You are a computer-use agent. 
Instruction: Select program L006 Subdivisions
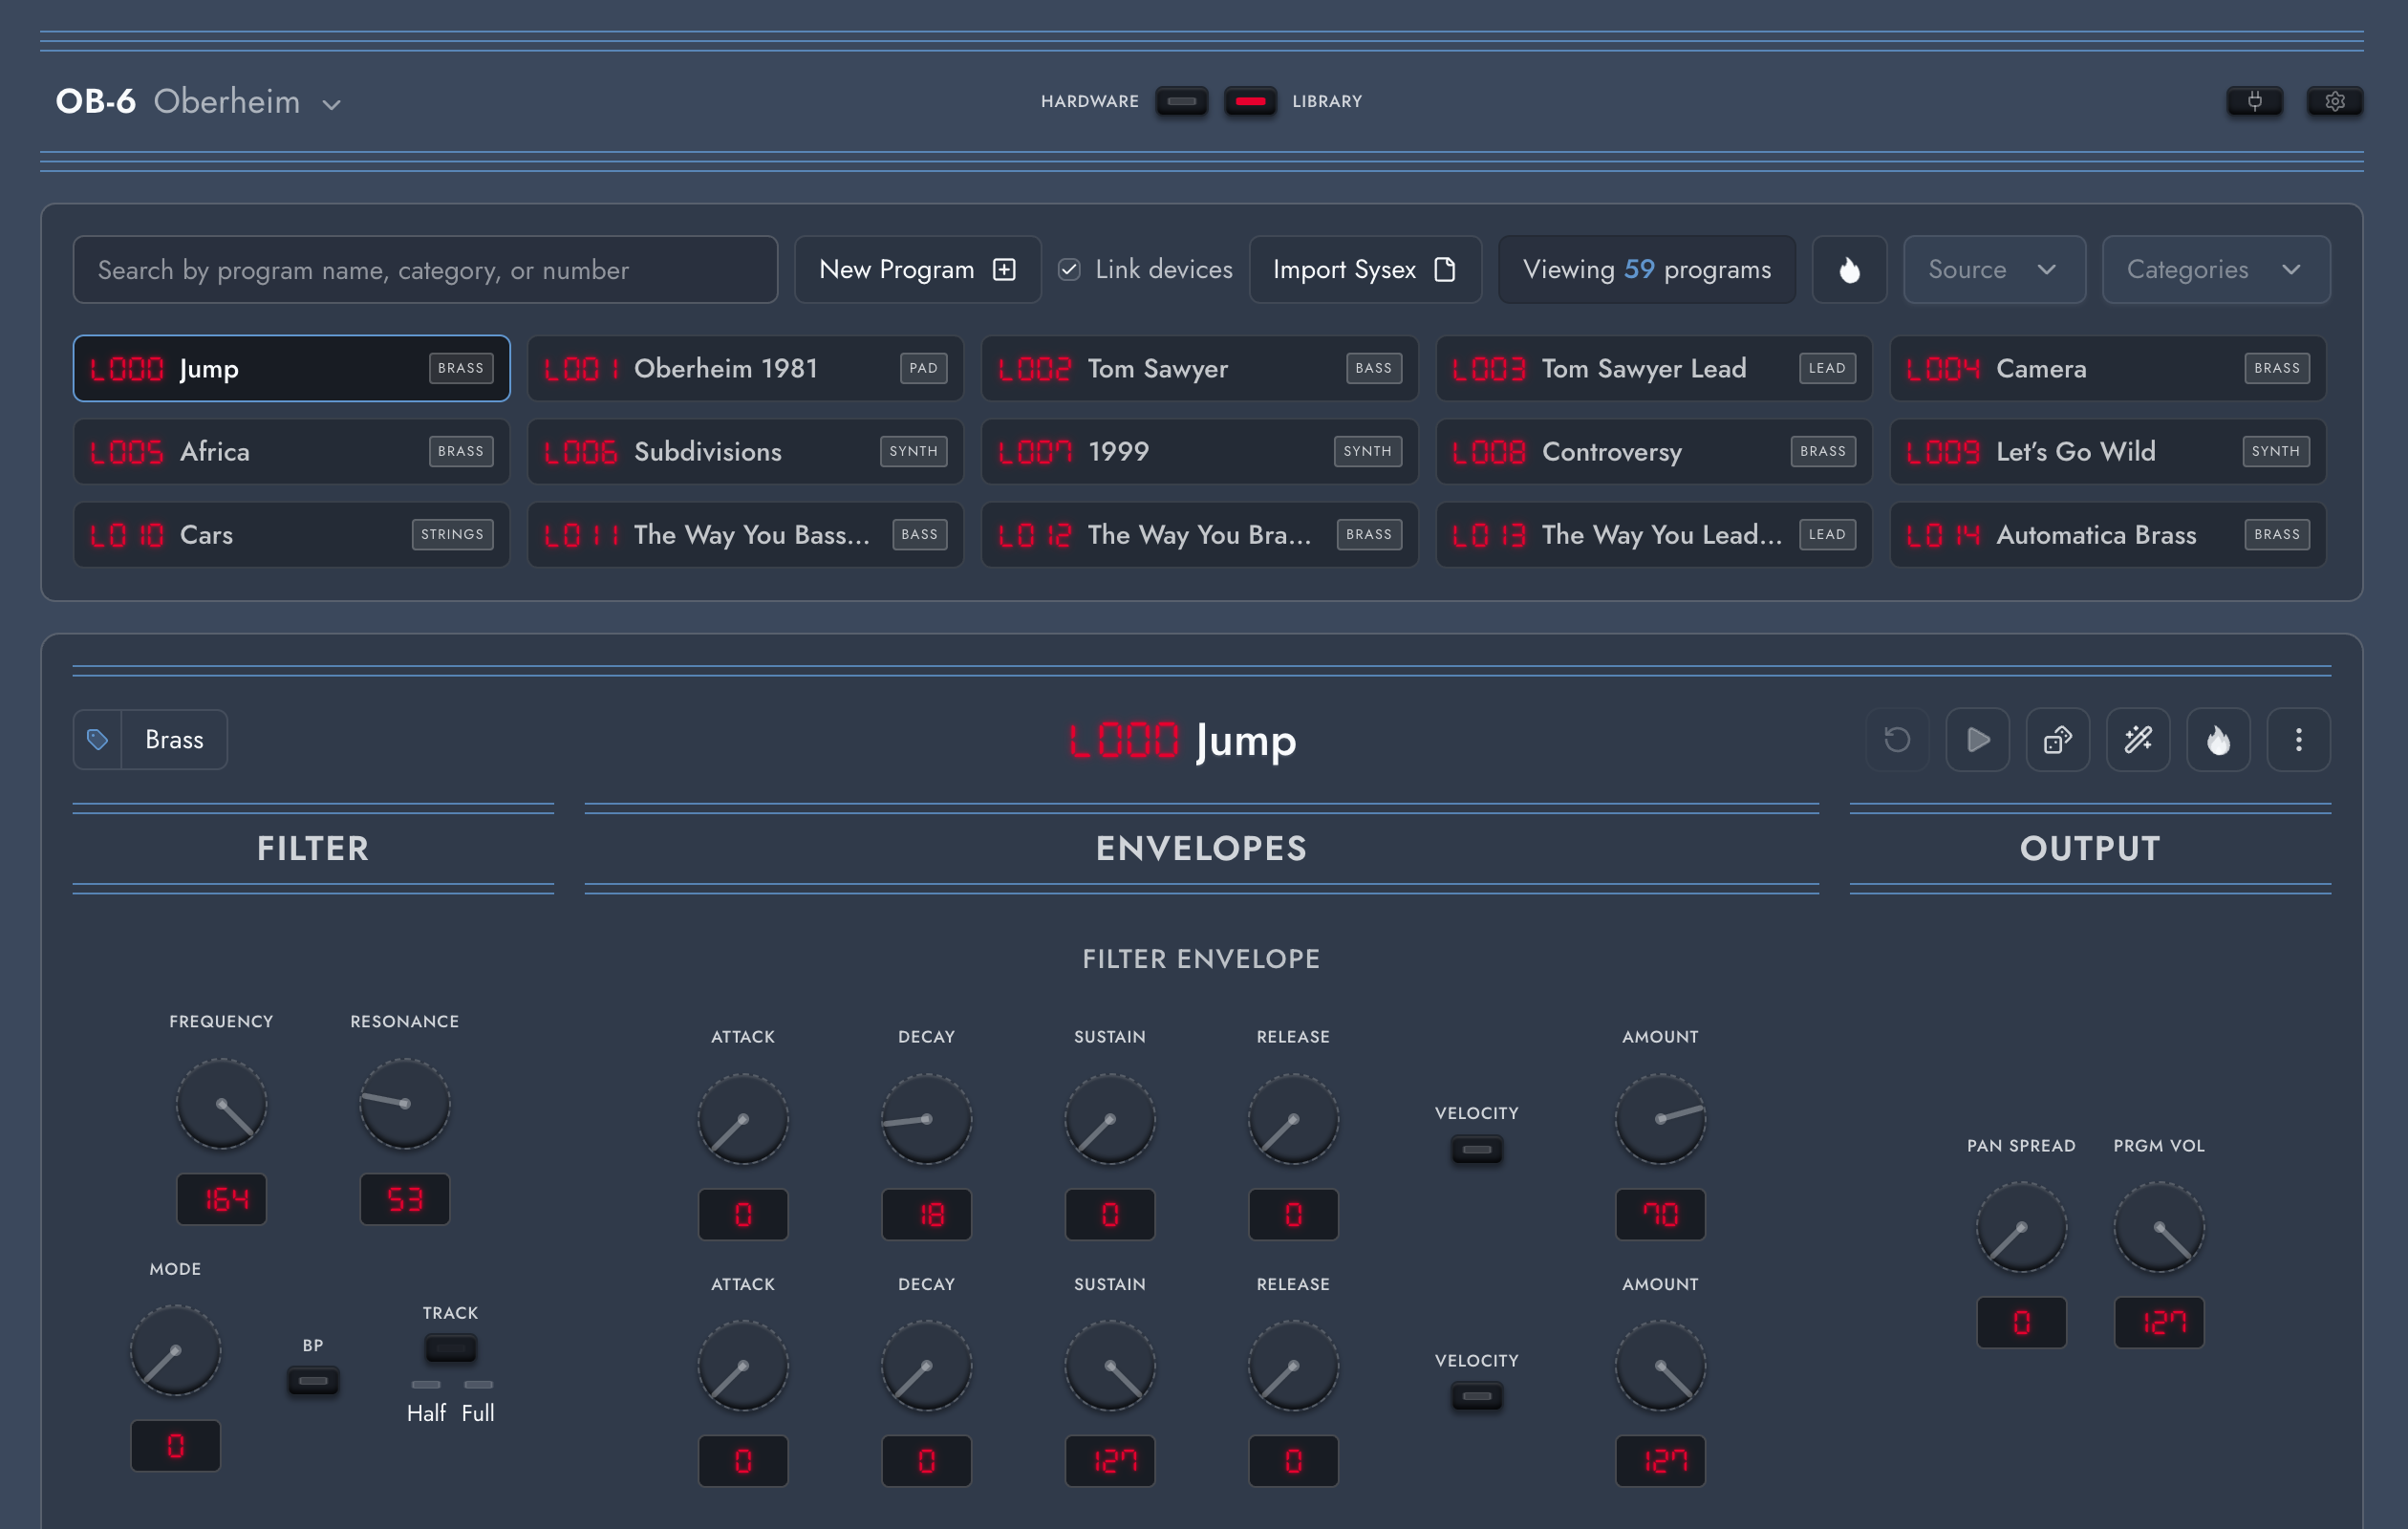tap(745, 451)
